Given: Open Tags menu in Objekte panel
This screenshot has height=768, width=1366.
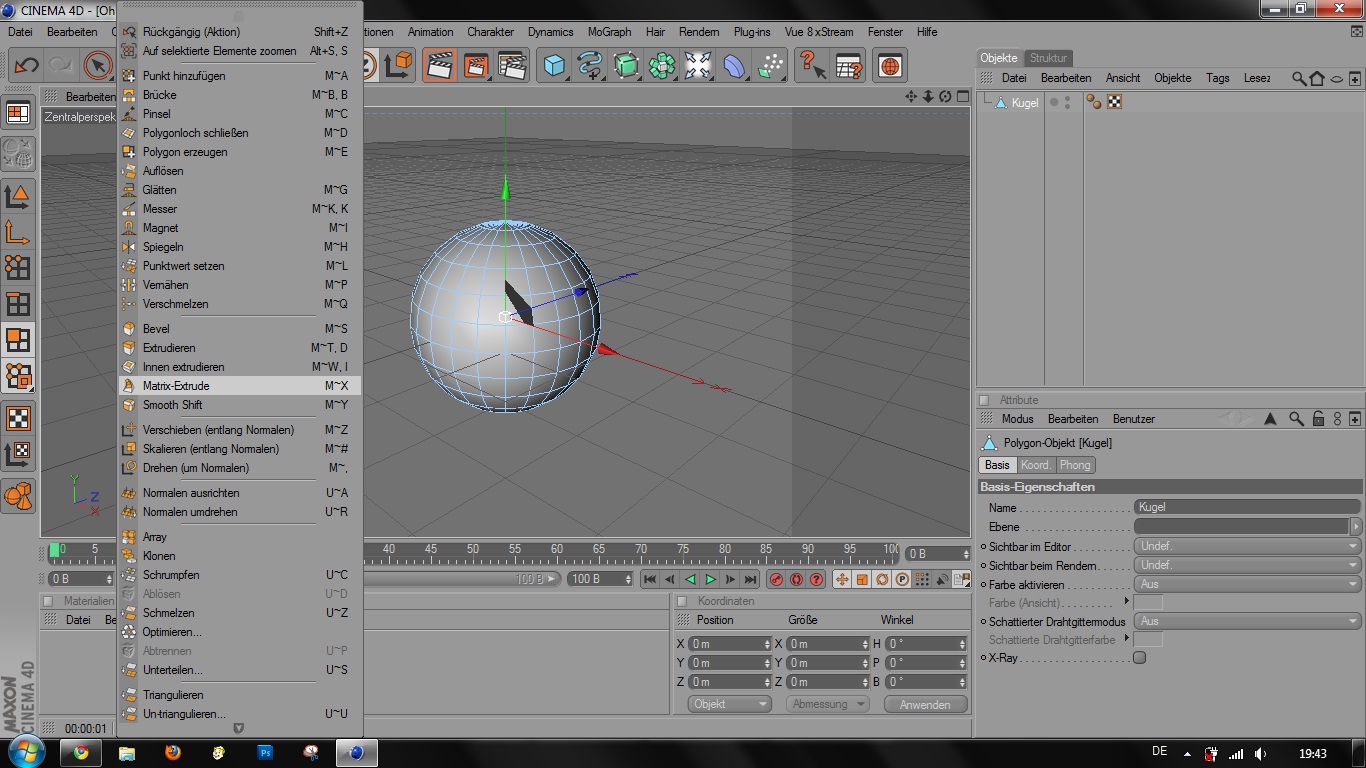Looking at the screenshot, I should (x=1217, y=78).
